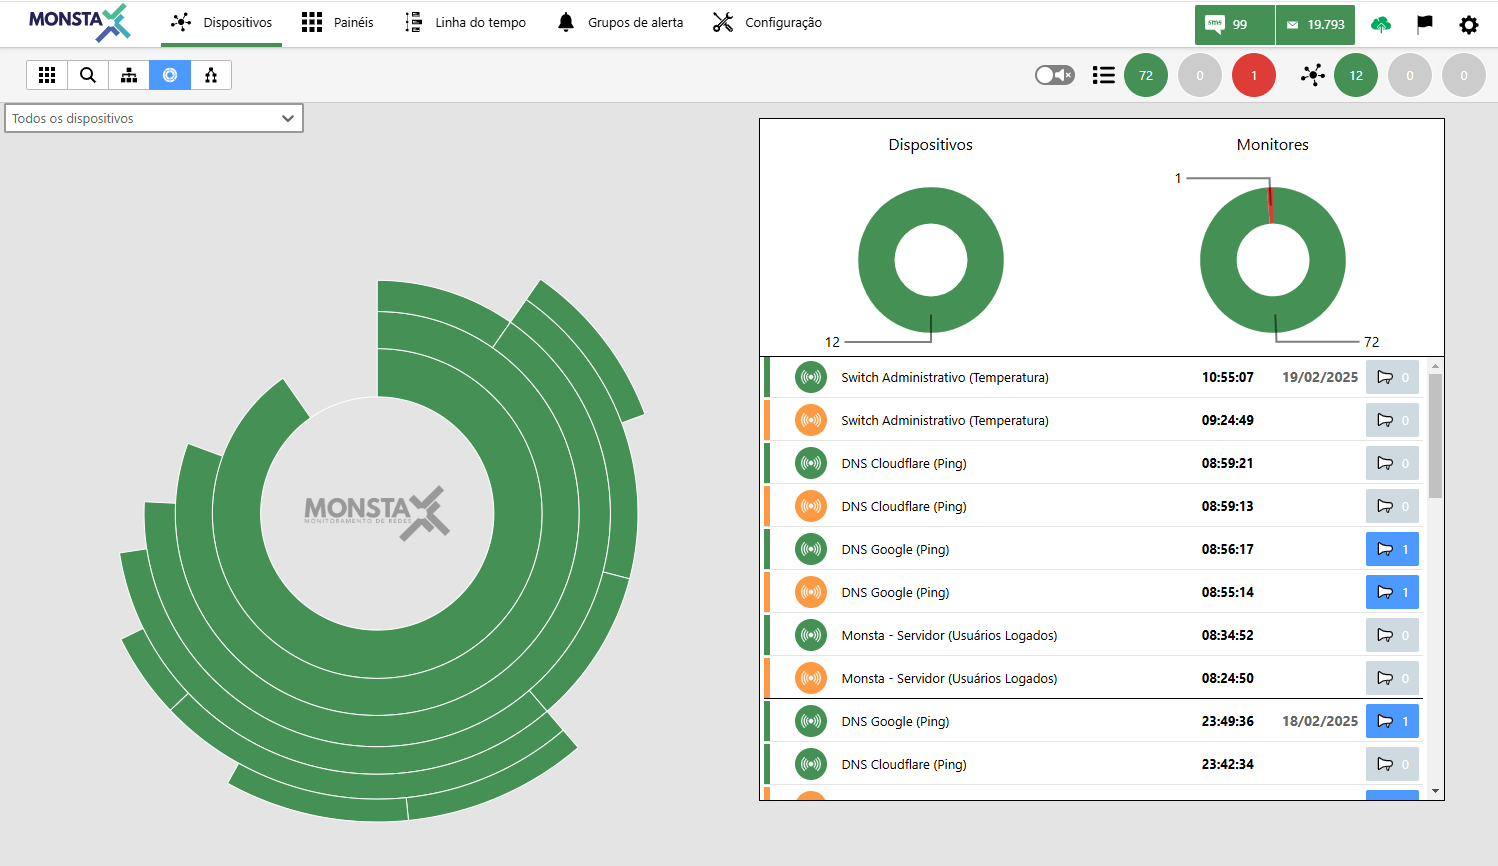Click orange icon of 08:55:14 DNS Google

[x=811, y=592]
